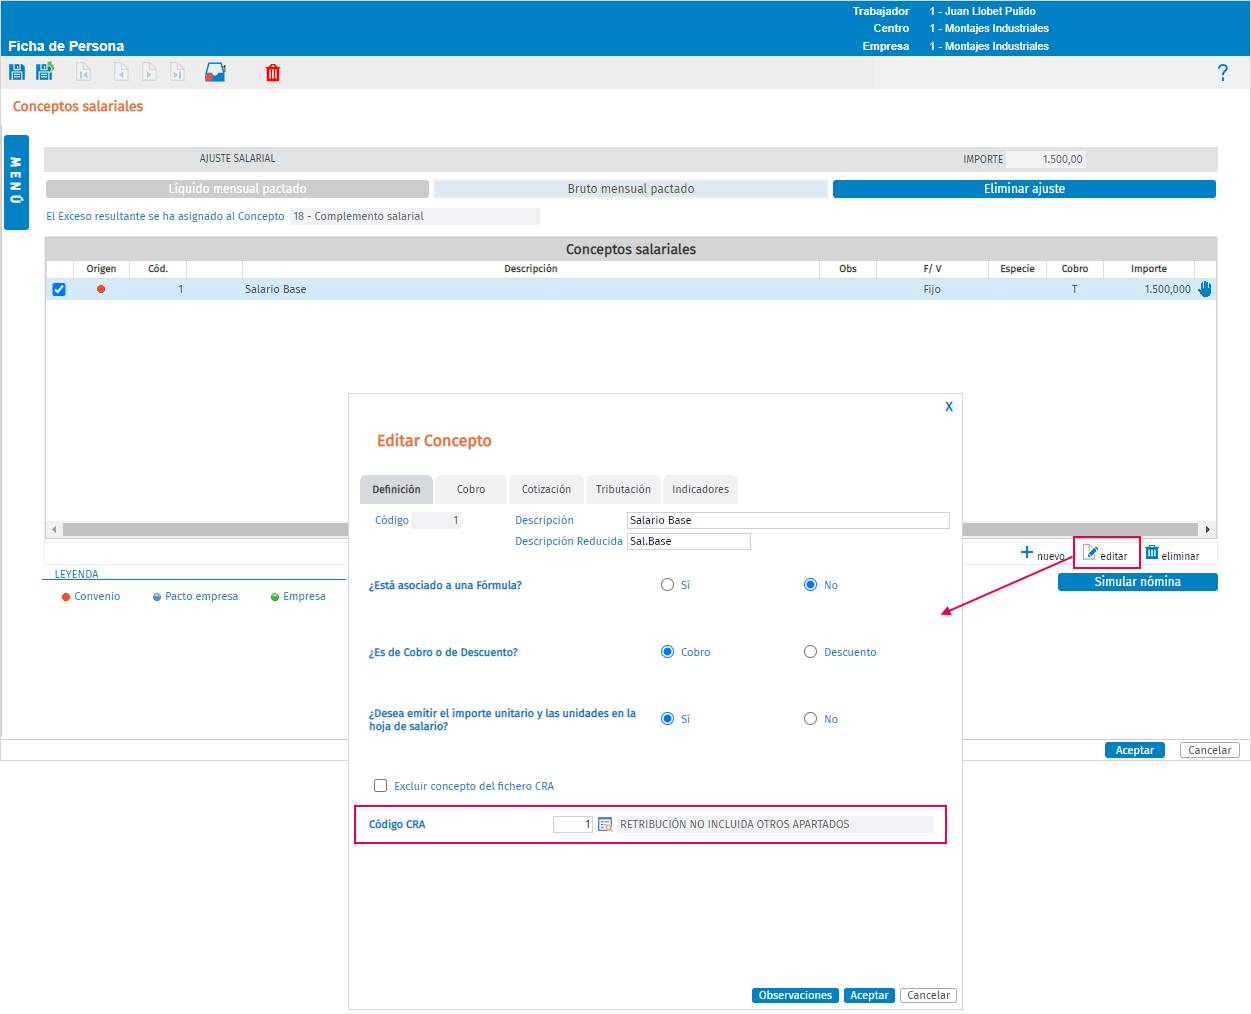Close the Editar Concepto dialog with X
This screenshot has width=1251, height=1014.
tap(949, 407)
